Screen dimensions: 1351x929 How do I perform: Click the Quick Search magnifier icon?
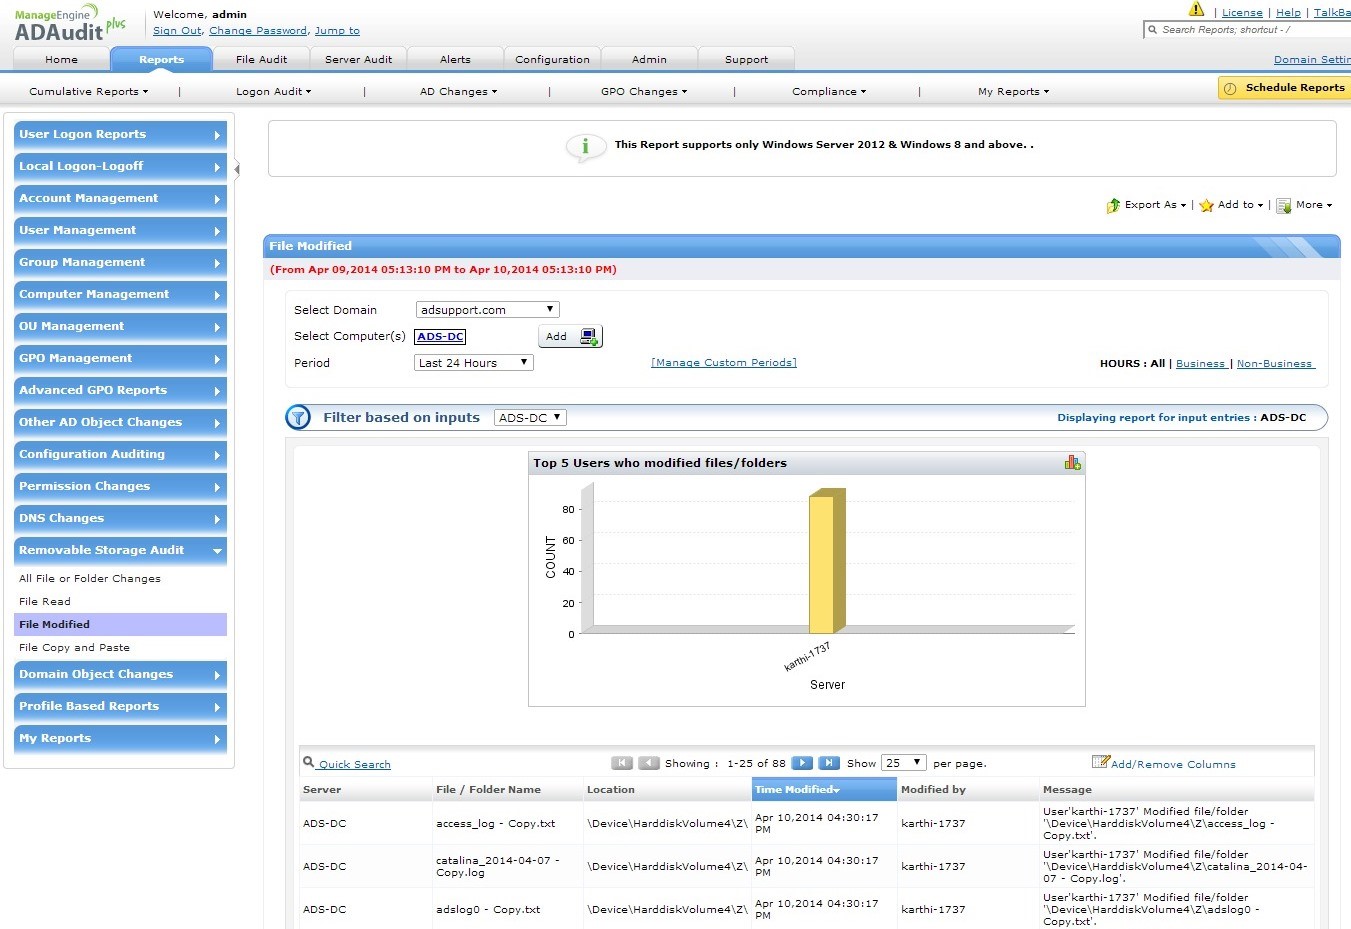click(309, 763)
